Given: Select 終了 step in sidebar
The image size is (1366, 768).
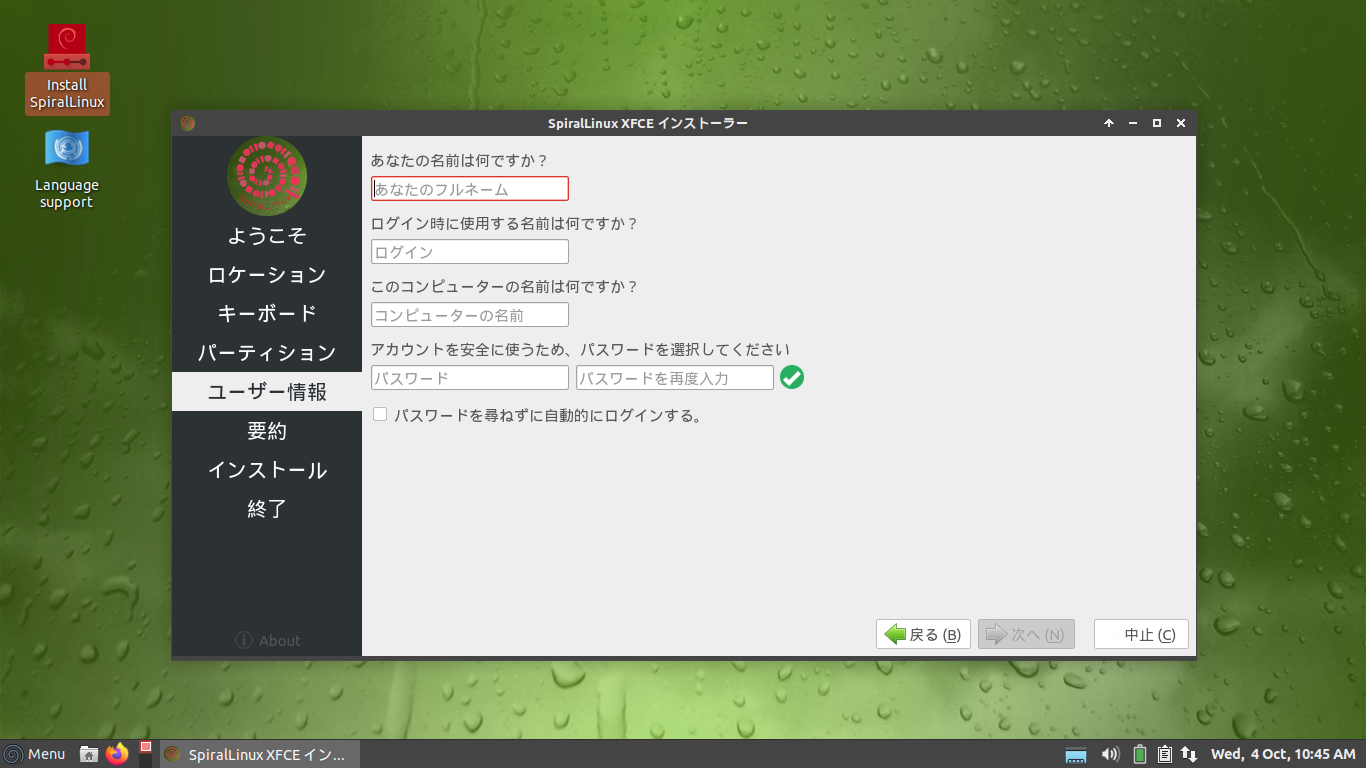Looking at the screenshot, I should [x=267, y=508].
